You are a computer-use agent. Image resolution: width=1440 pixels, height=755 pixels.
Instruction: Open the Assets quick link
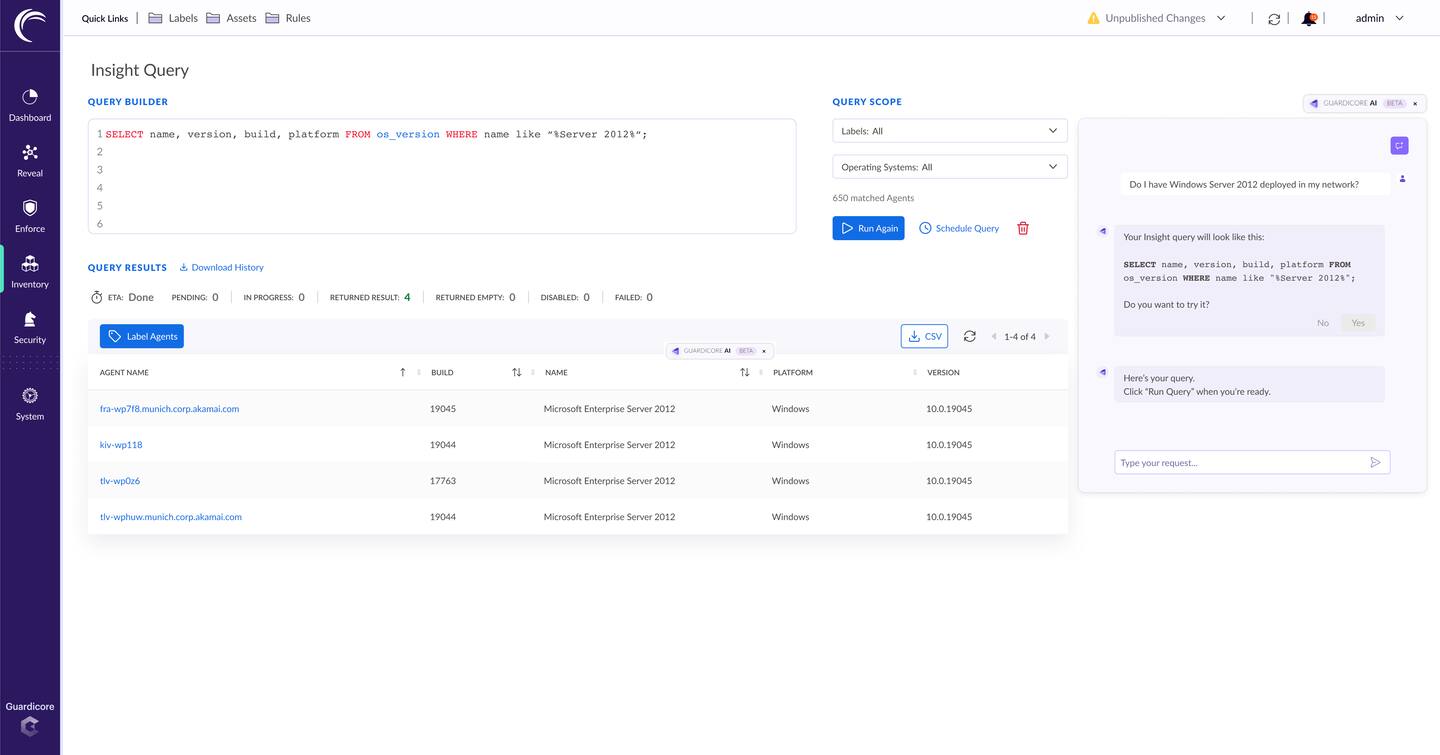click(231, 18)
